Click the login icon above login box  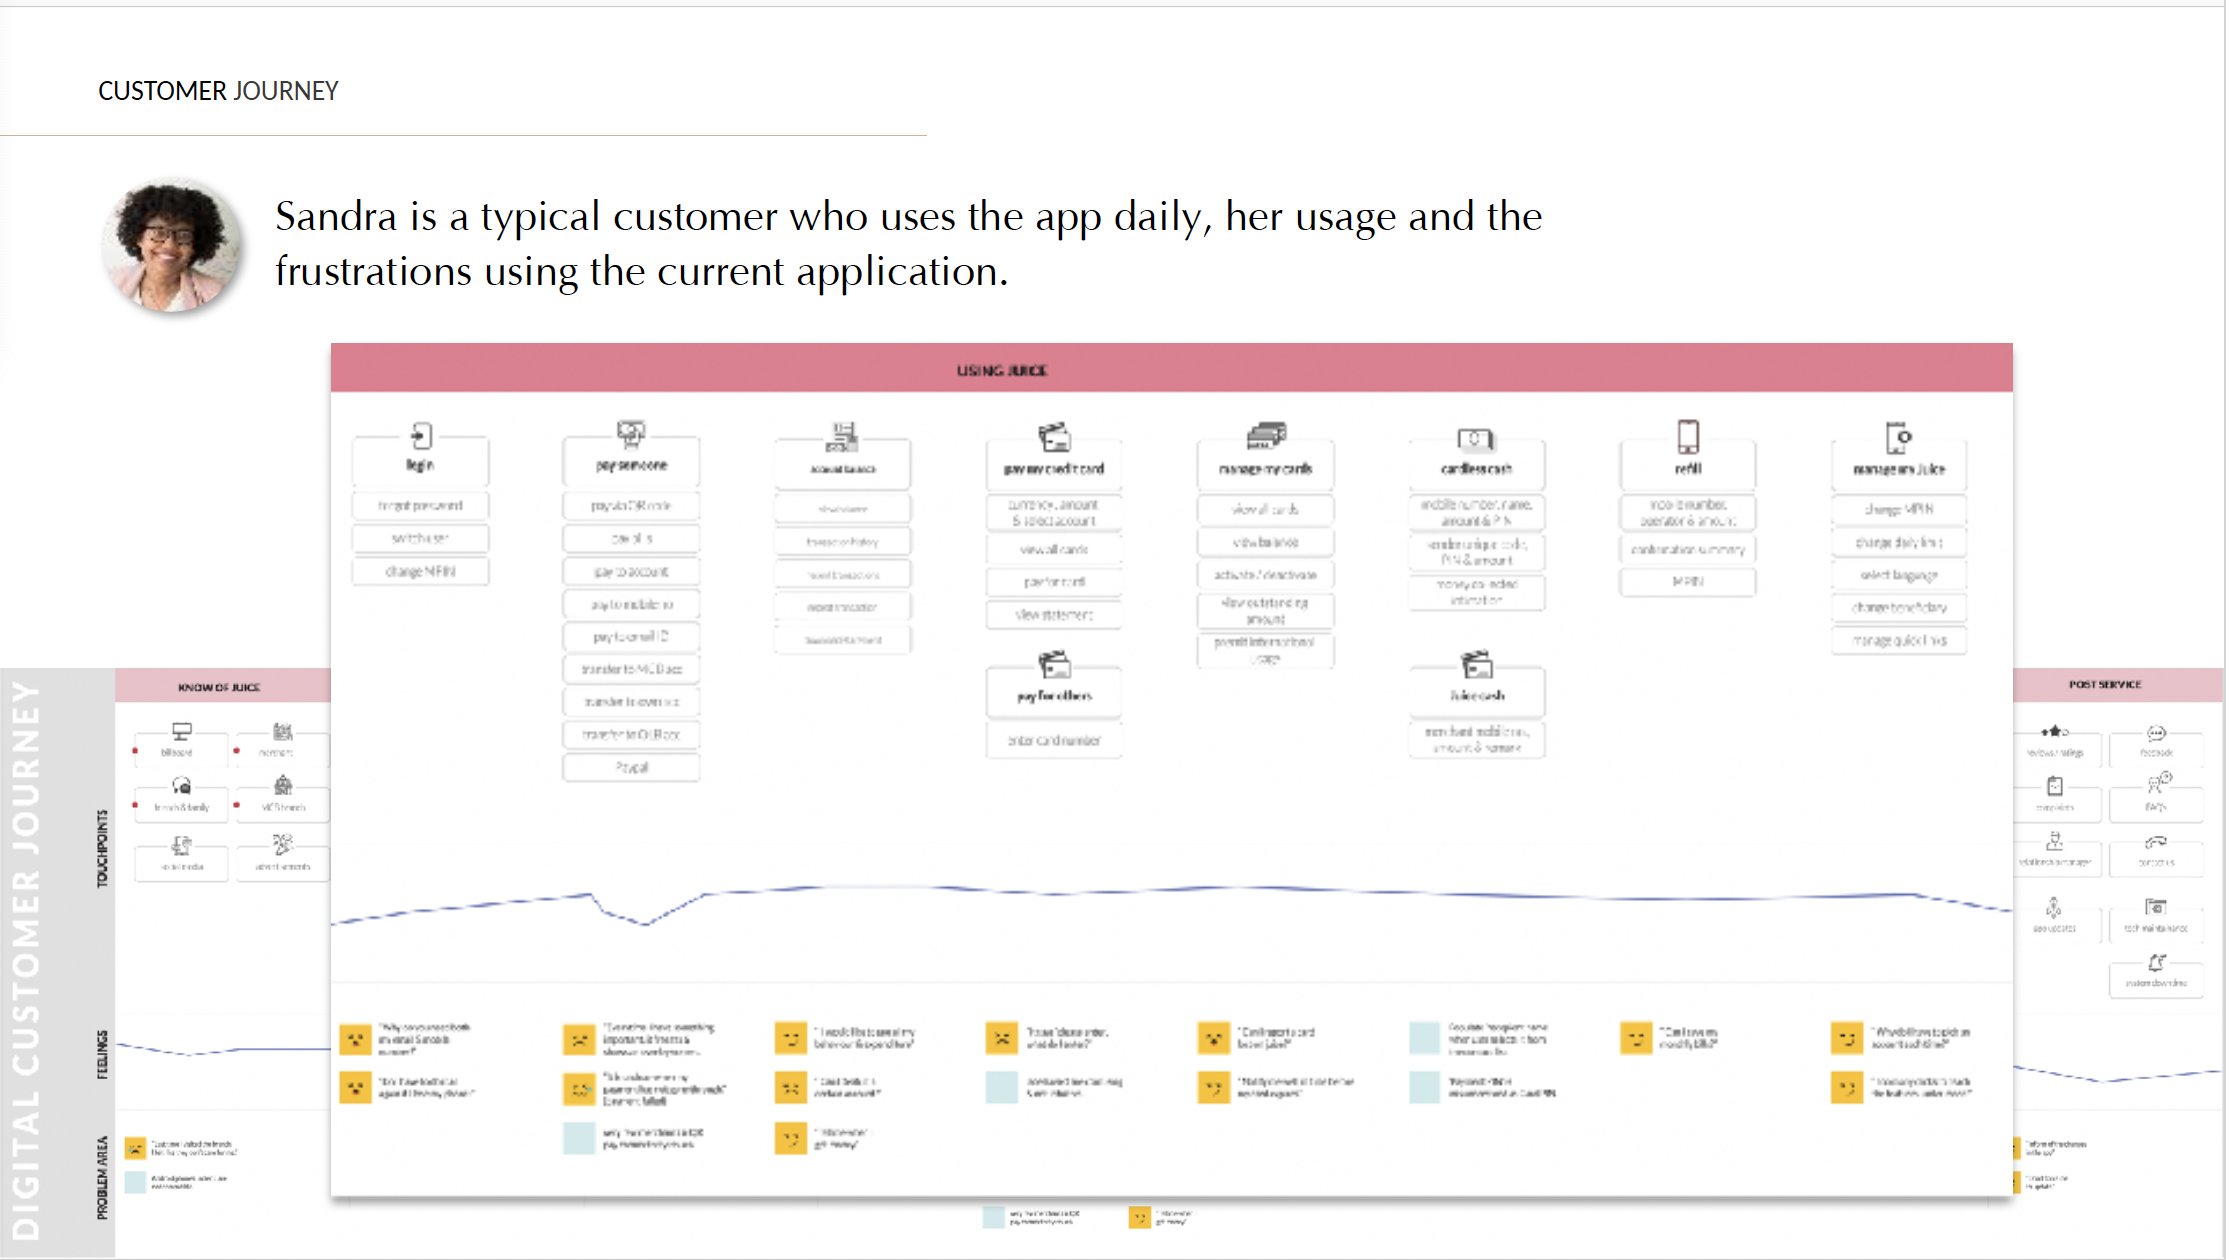click(x=421, y=436)
